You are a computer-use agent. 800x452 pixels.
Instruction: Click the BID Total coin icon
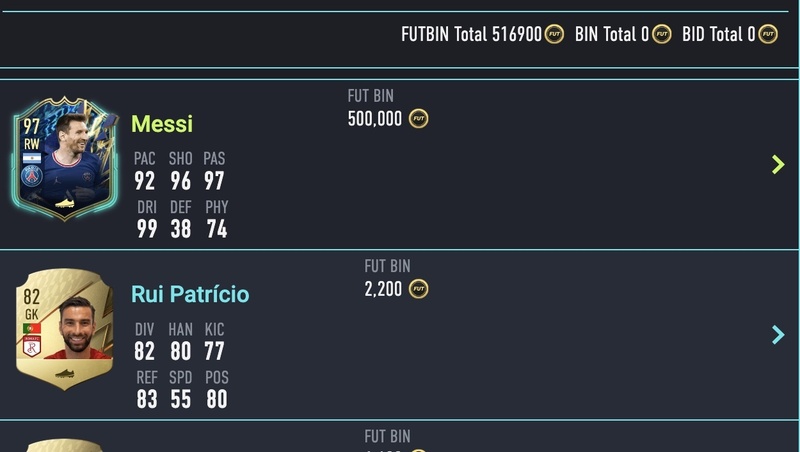point(768,35)
